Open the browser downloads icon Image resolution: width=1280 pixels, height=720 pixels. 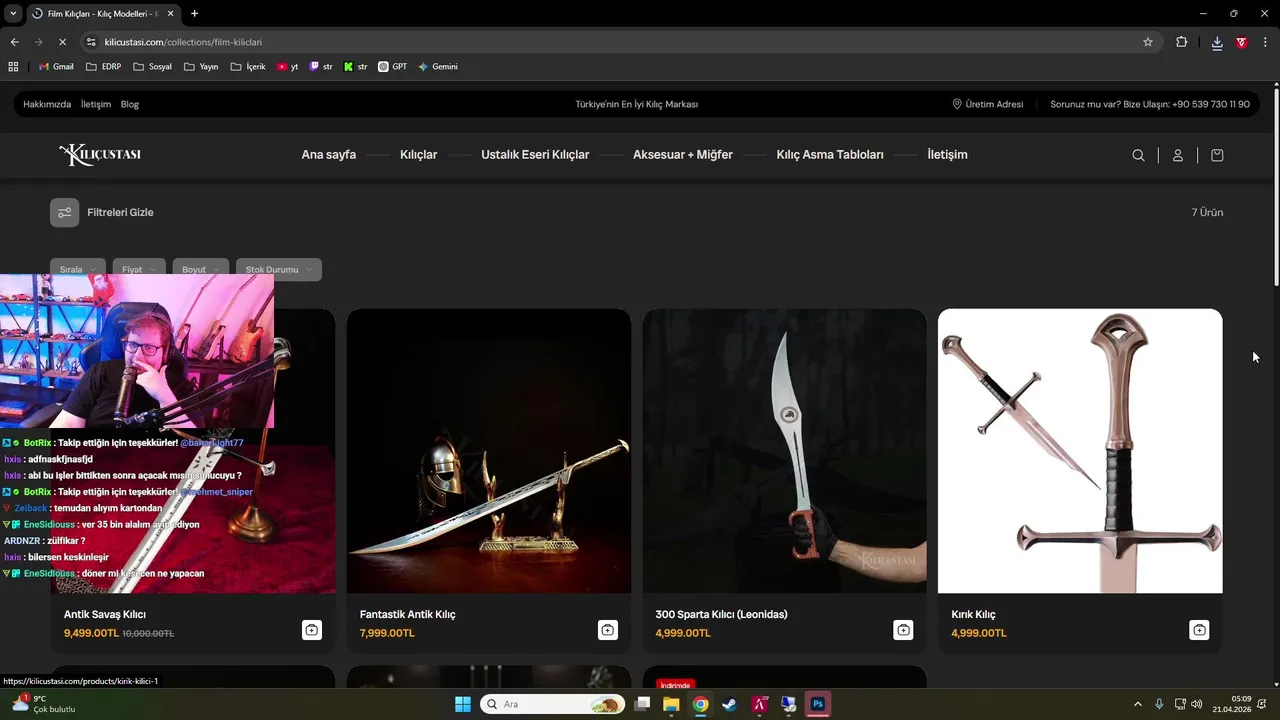coord(1217,42)
